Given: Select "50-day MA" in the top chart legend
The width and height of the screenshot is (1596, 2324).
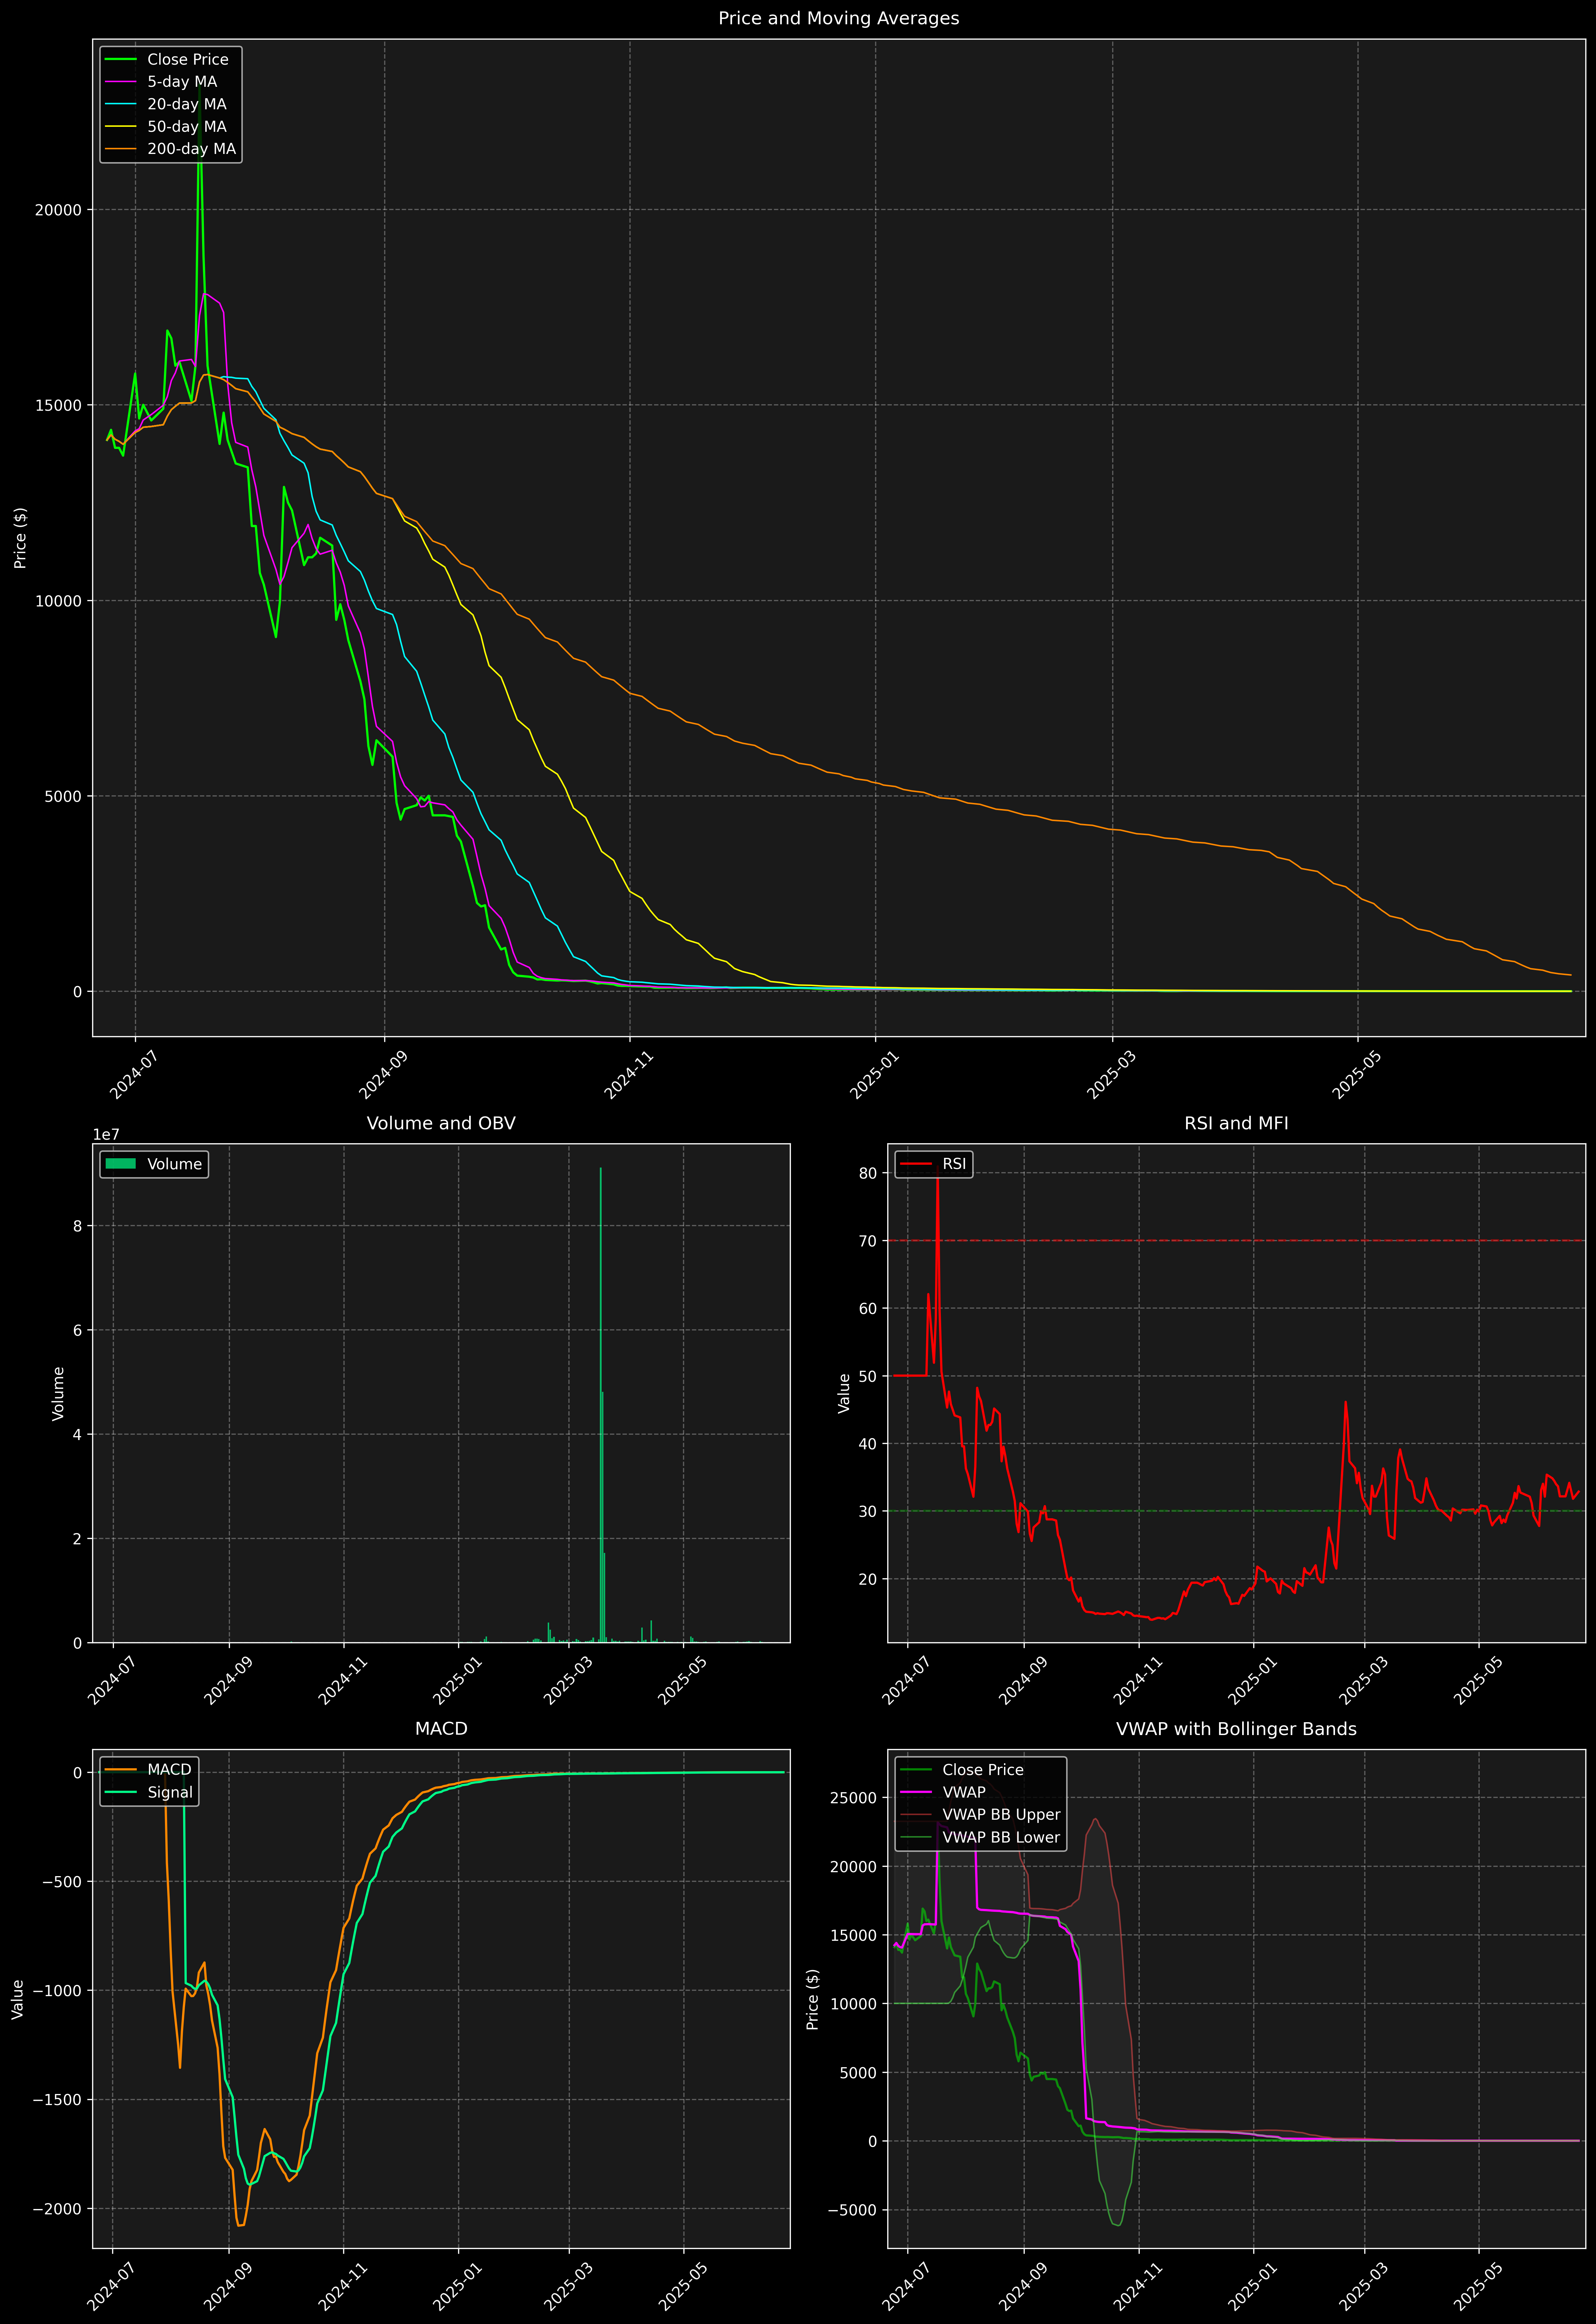Looking at the screenshot, I should [187, 127].
